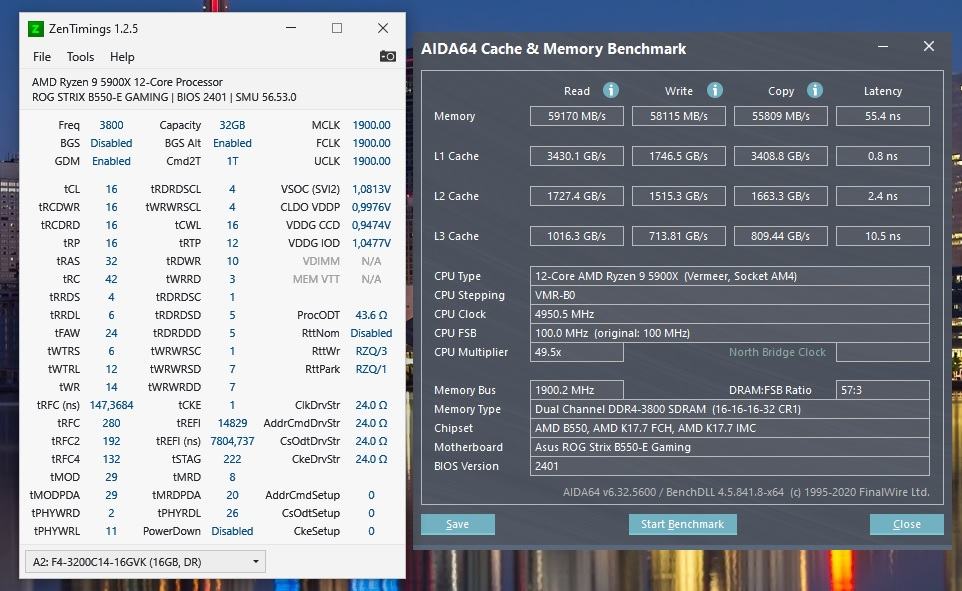This screenshot has height=591, width=962.
Task: Click the Start Benchmark button
Action: click(x=682, y=524)
